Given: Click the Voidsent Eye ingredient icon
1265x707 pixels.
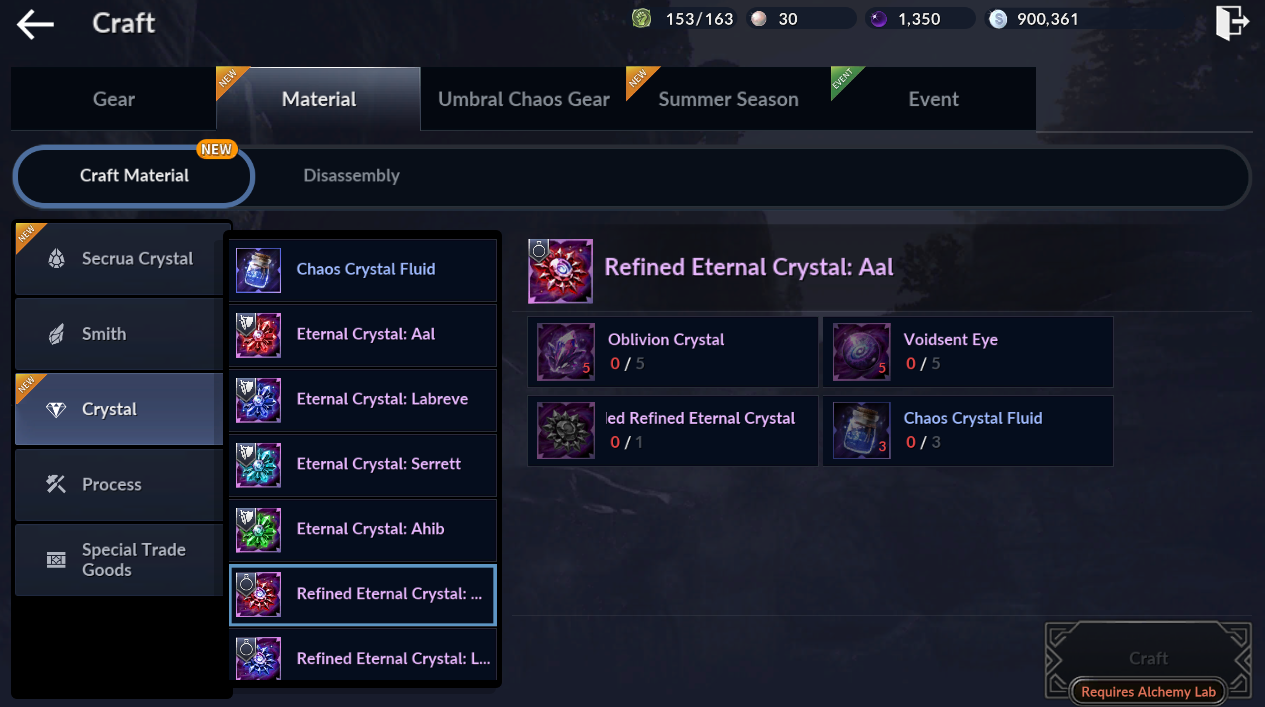Looking at the screenshot, I should click(x=862, y=352).
